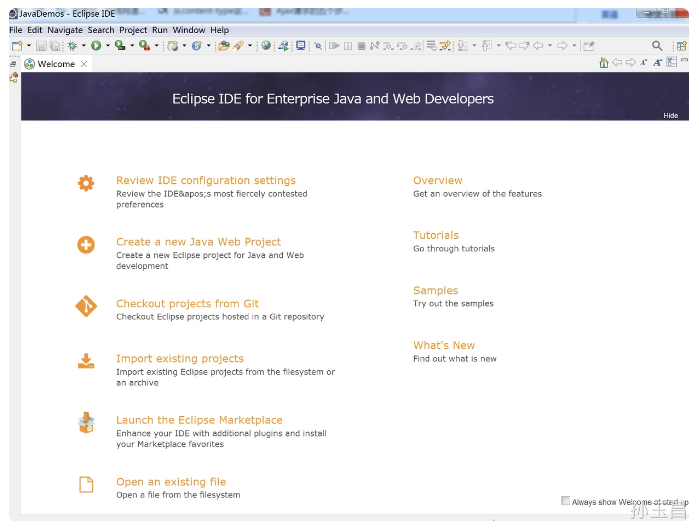Click the Previous Annotation icon
This screenshot has width=699, height=528.
(487, 46)
